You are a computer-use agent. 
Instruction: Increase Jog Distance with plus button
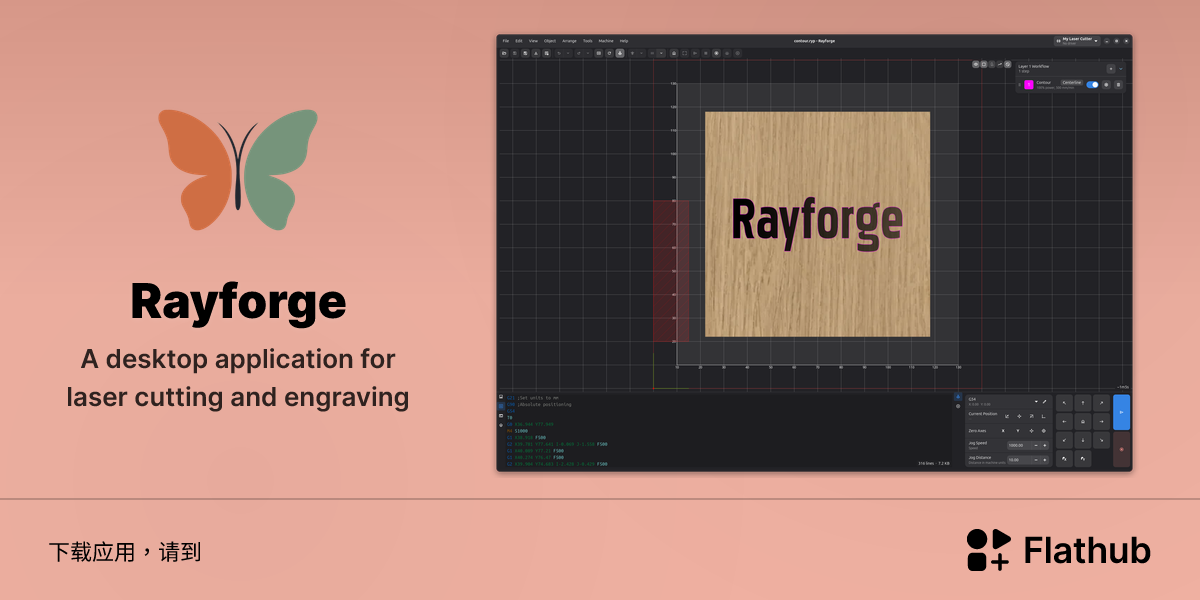[x=1044, y=460]
